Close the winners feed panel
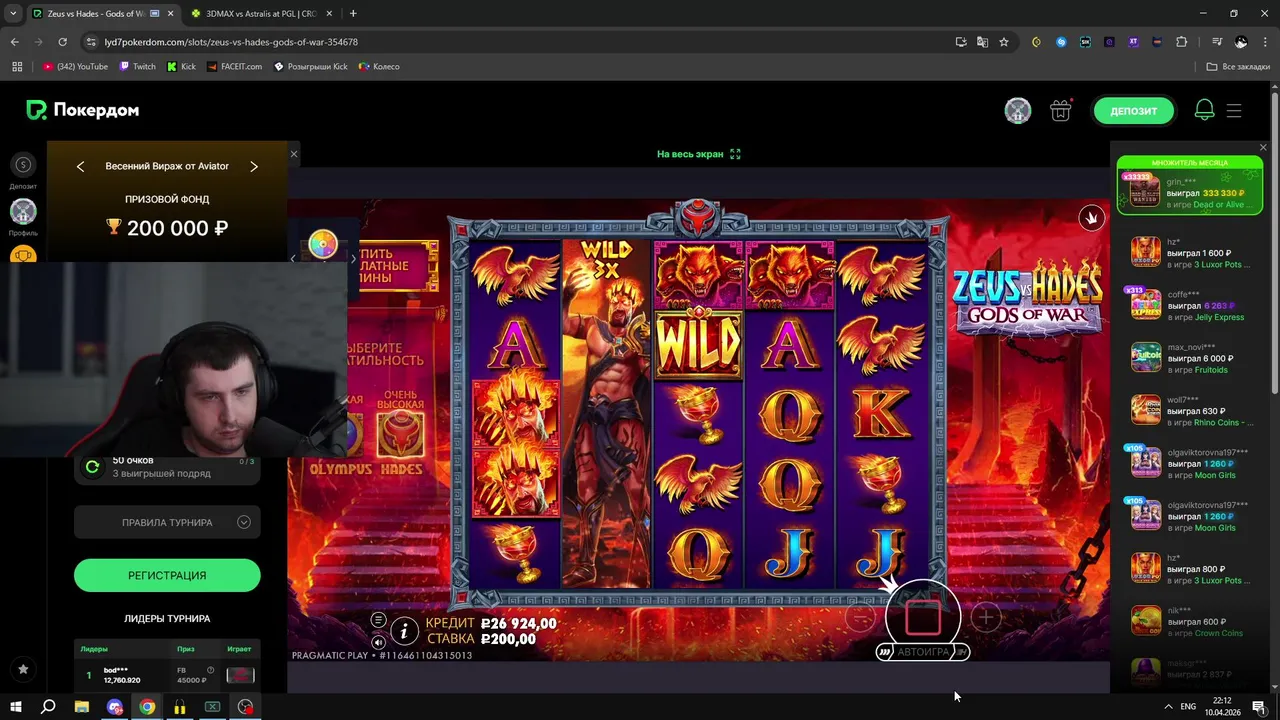 [1263, 148]
